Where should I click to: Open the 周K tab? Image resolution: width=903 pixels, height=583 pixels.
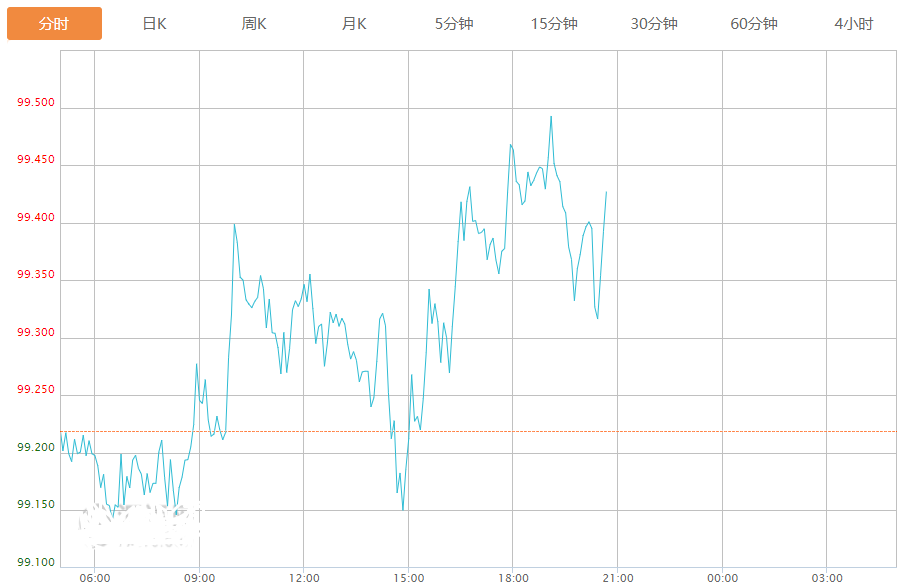254,23
